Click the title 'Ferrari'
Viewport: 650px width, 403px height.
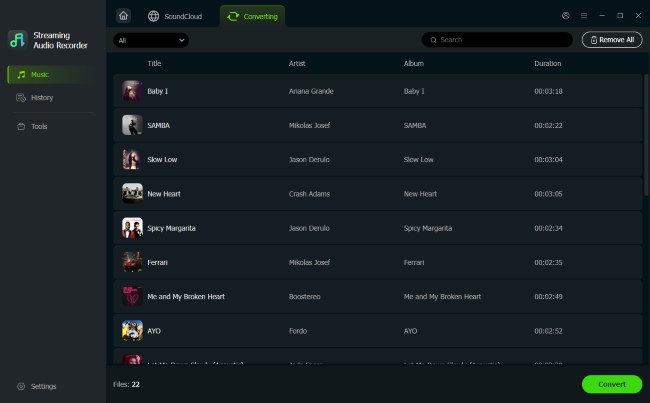[x=158, y=262]
